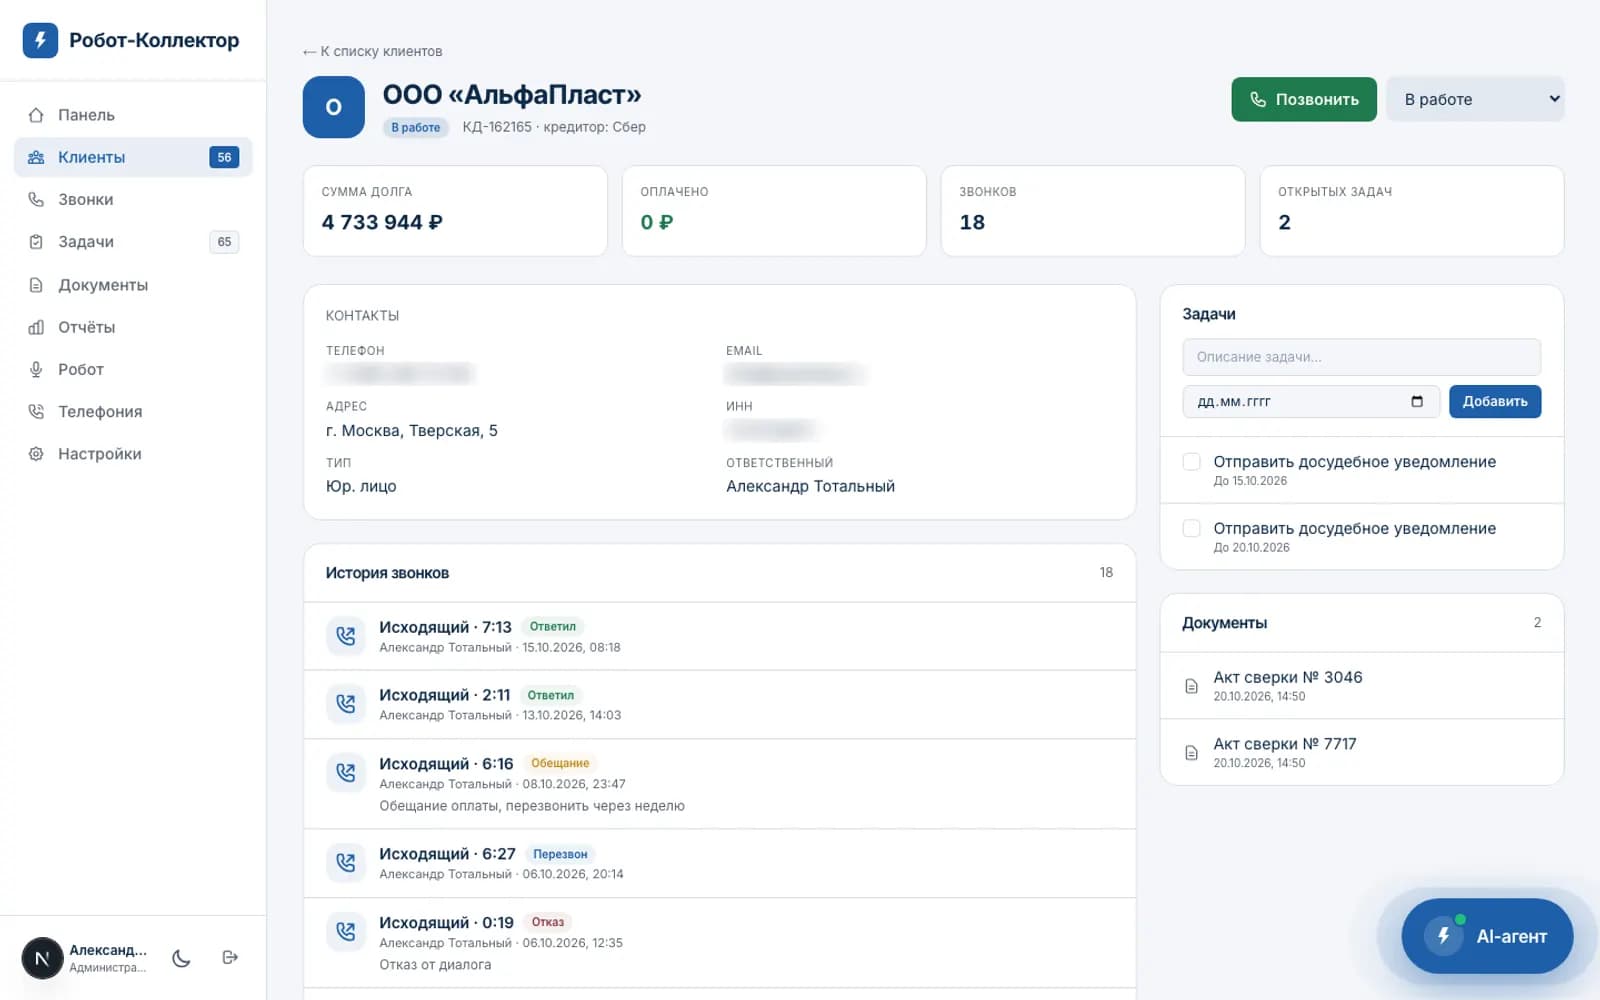Screen dimensions: 1600x1000
Task: Click the logout icon in the sidebar footer
Action: point(230,958)
